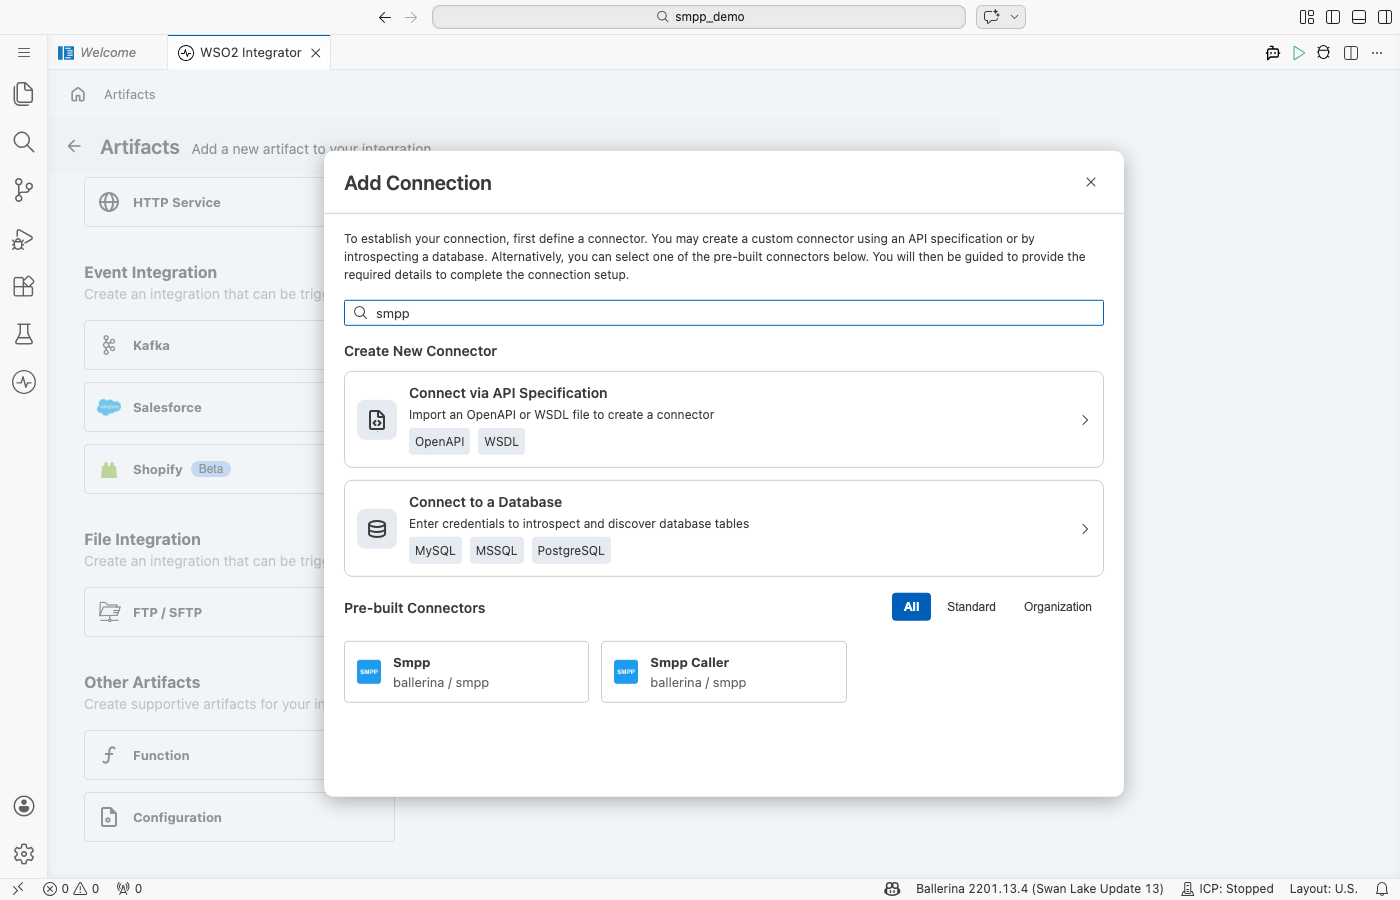Close the Add Connection dialog
Screen dimensions: 1400x900
pyautogui.click(x=1091, y=182)
